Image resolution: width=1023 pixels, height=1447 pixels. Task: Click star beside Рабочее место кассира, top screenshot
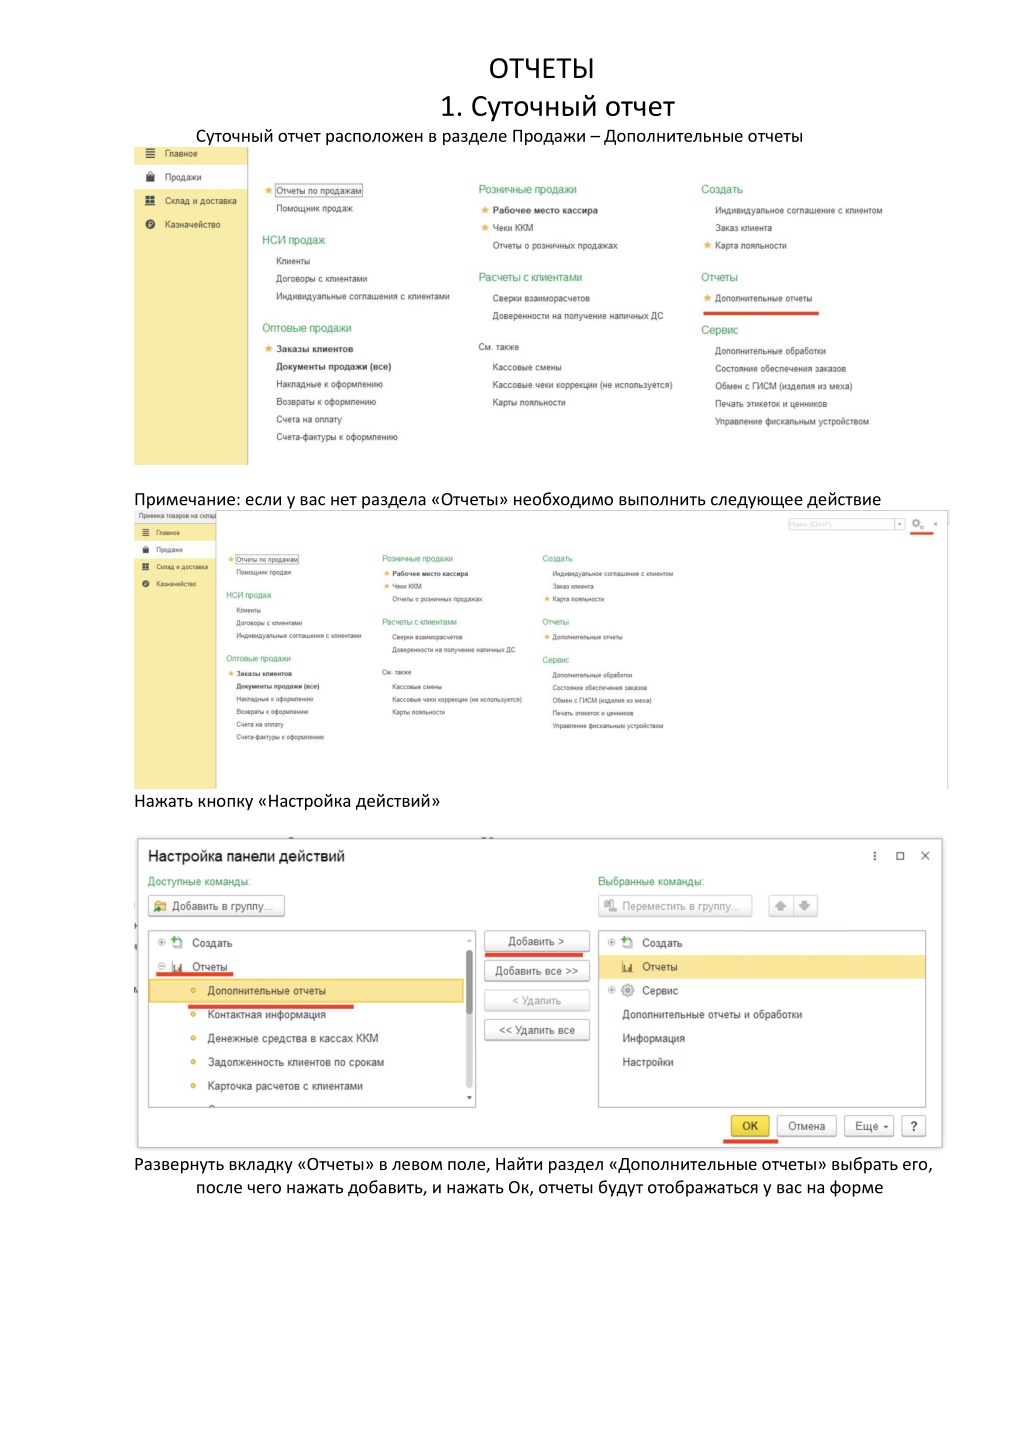[485, 210]
